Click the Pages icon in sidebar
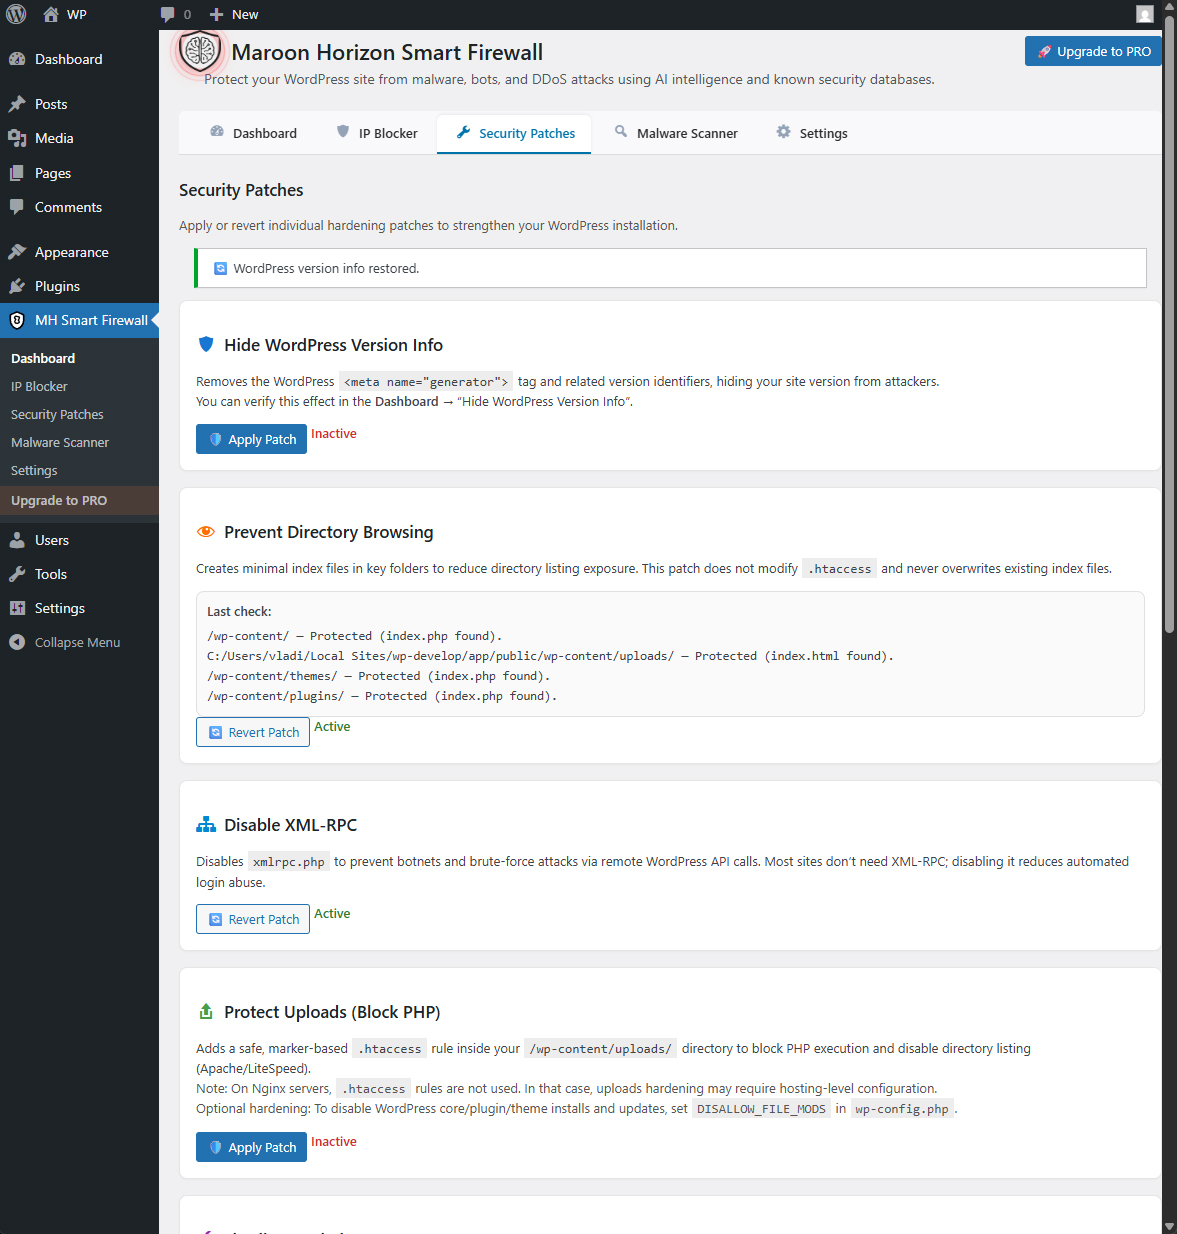This screenshot has width=1177, height=1234. tap(17, 173)
